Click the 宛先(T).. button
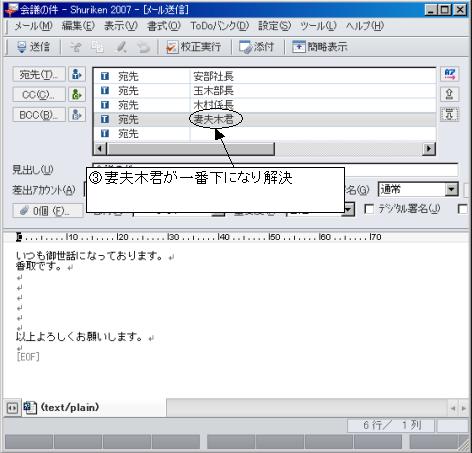Screen dimensions: 472x453 point(39,74)
